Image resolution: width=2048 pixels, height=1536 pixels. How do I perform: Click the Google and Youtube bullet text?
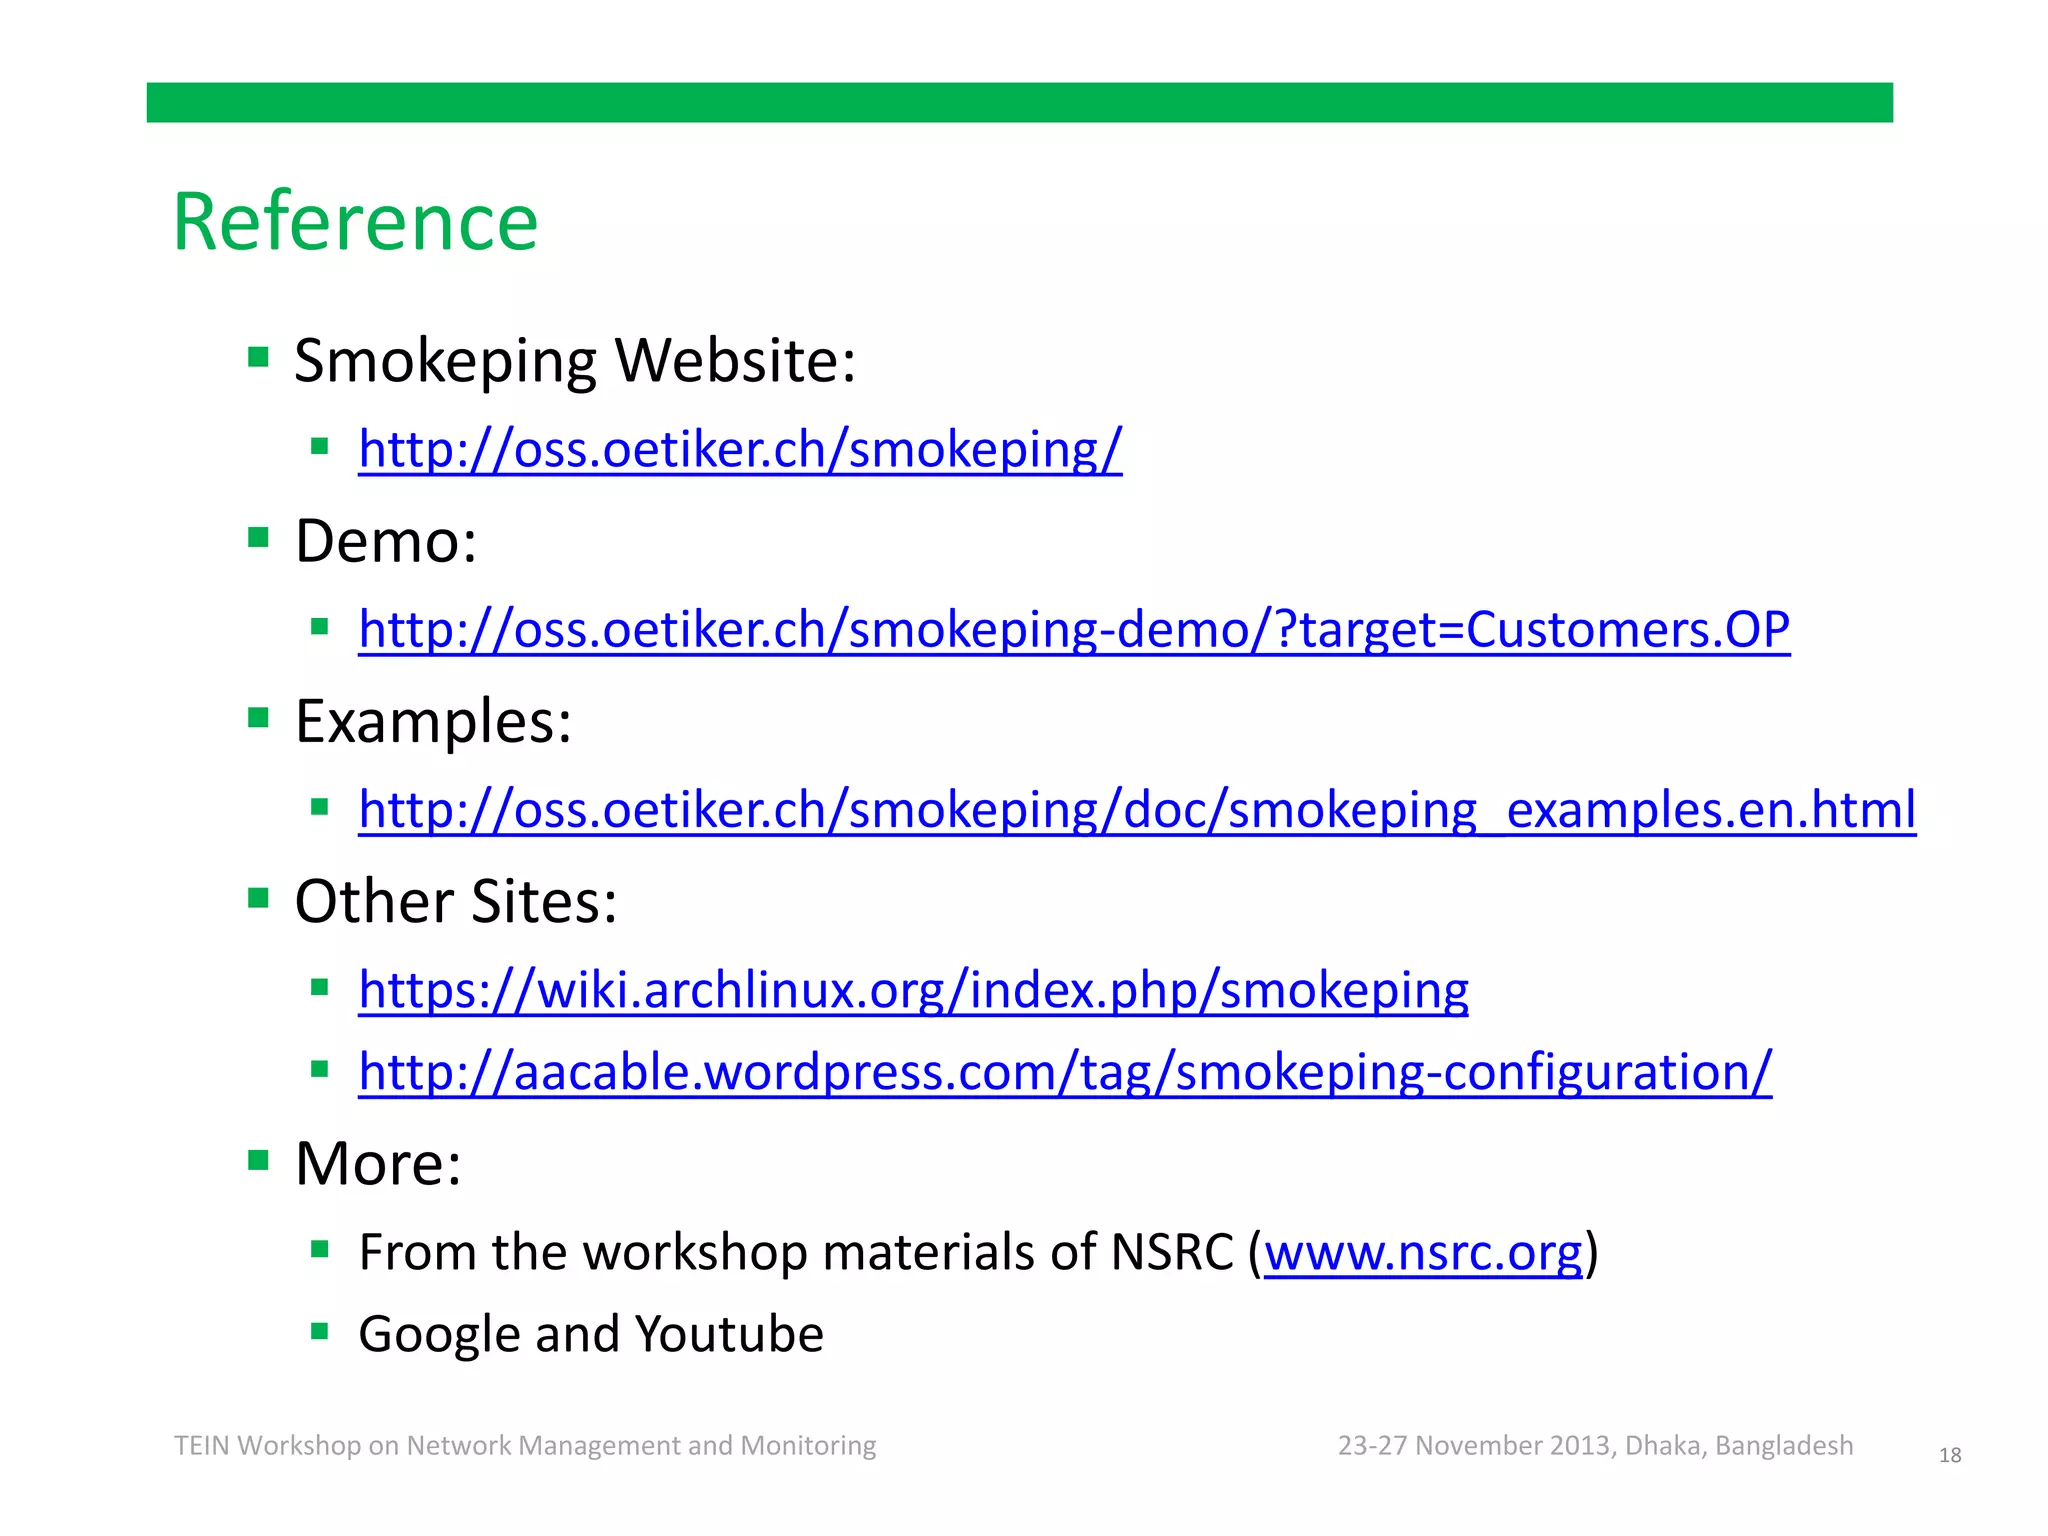(x=591, y=1334)
